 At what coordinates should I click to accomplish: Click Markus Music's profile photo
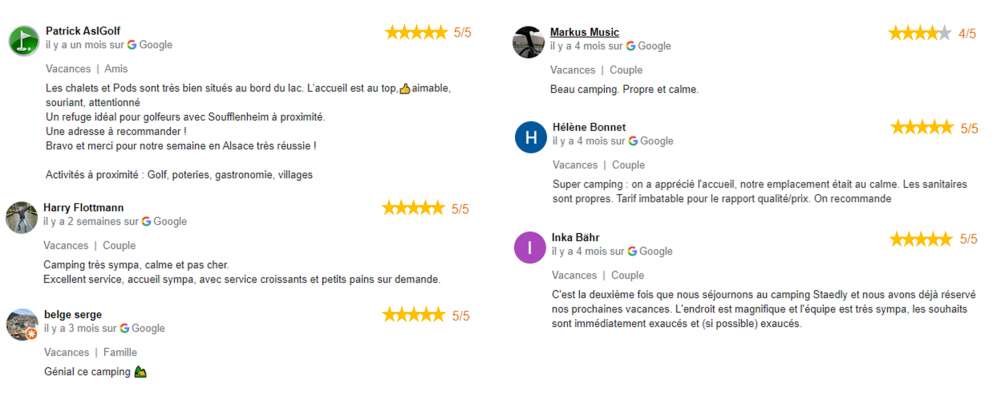pos(528,41)
